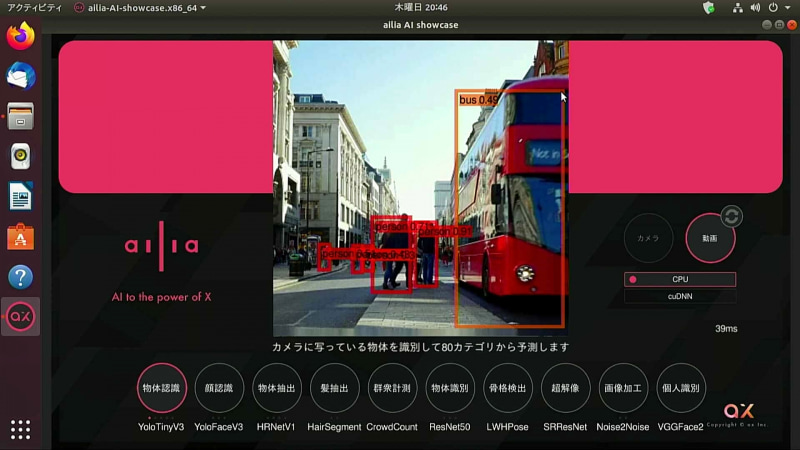The image size is (800, 450).
Task: Switch input to 動画 video source
Action: pos(710,238)
